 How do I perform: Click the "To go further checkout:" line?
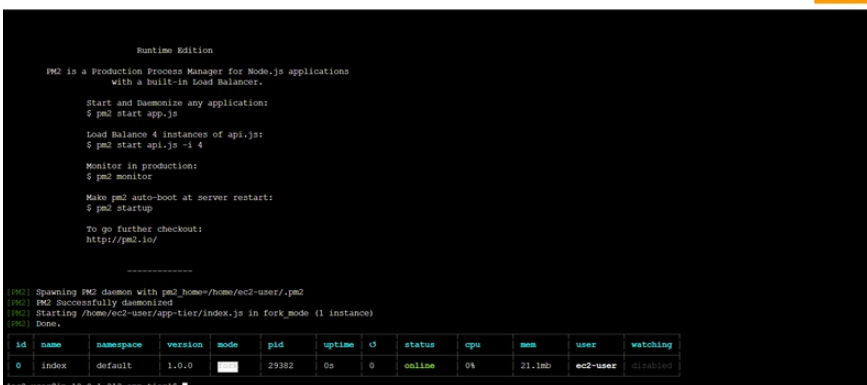click(144, 230)
